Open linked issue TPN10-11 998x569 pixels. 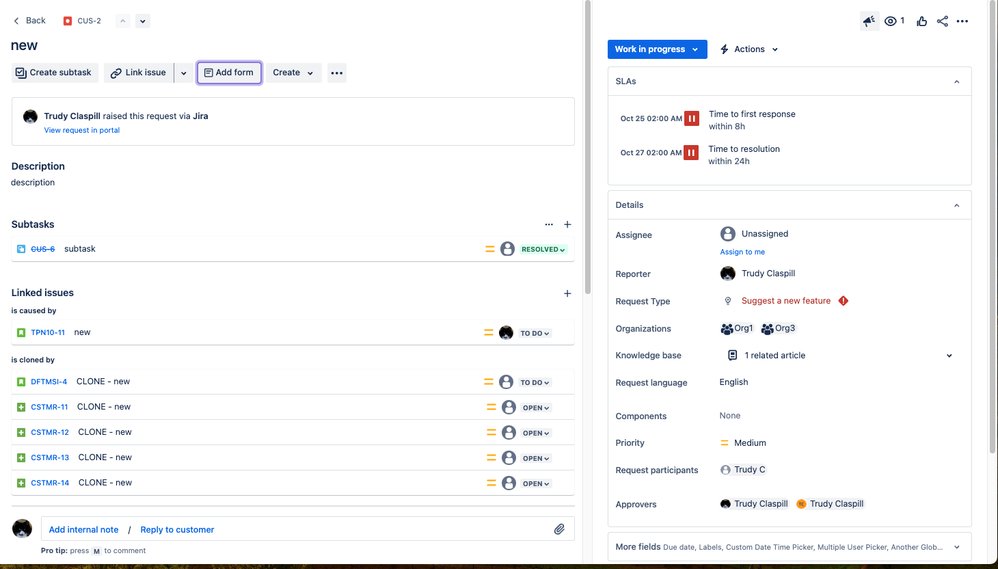pyautogui.click(x=48, y=332)
